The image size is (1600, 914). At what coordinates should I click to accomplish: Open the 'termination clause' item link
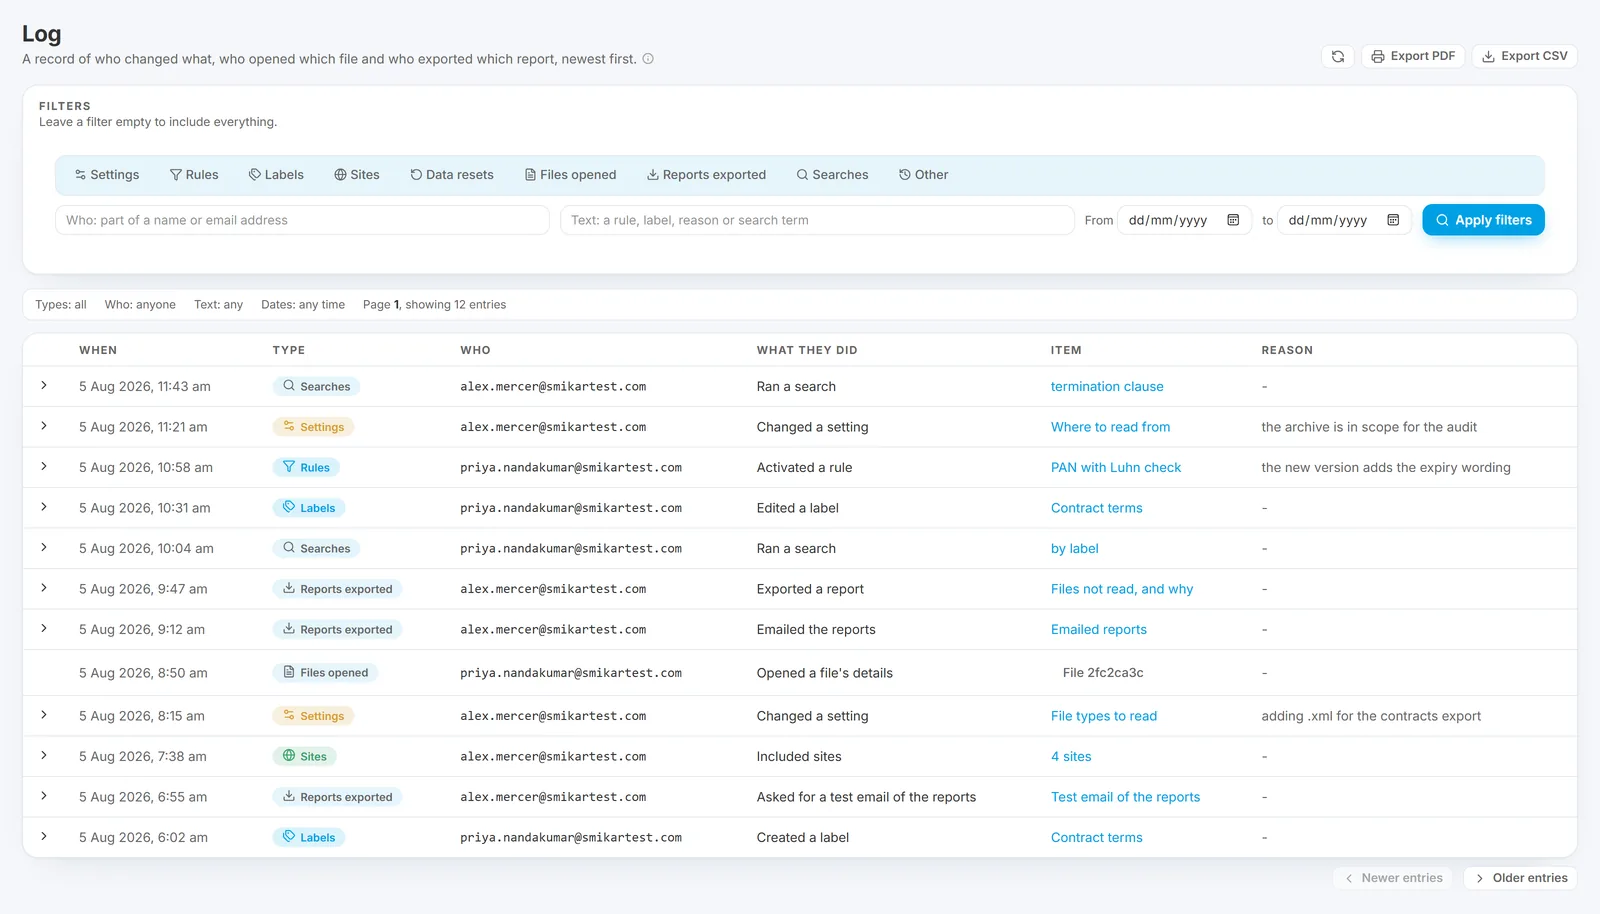pyautogui.click(x=1107, y=387)
